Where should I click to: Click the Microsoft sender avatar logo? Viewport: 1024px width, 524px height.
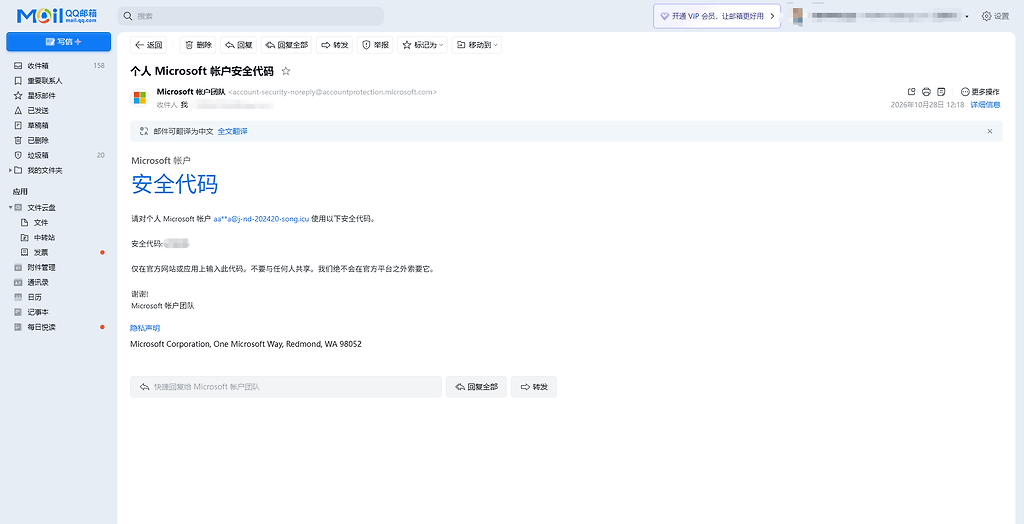coord(140,98)
